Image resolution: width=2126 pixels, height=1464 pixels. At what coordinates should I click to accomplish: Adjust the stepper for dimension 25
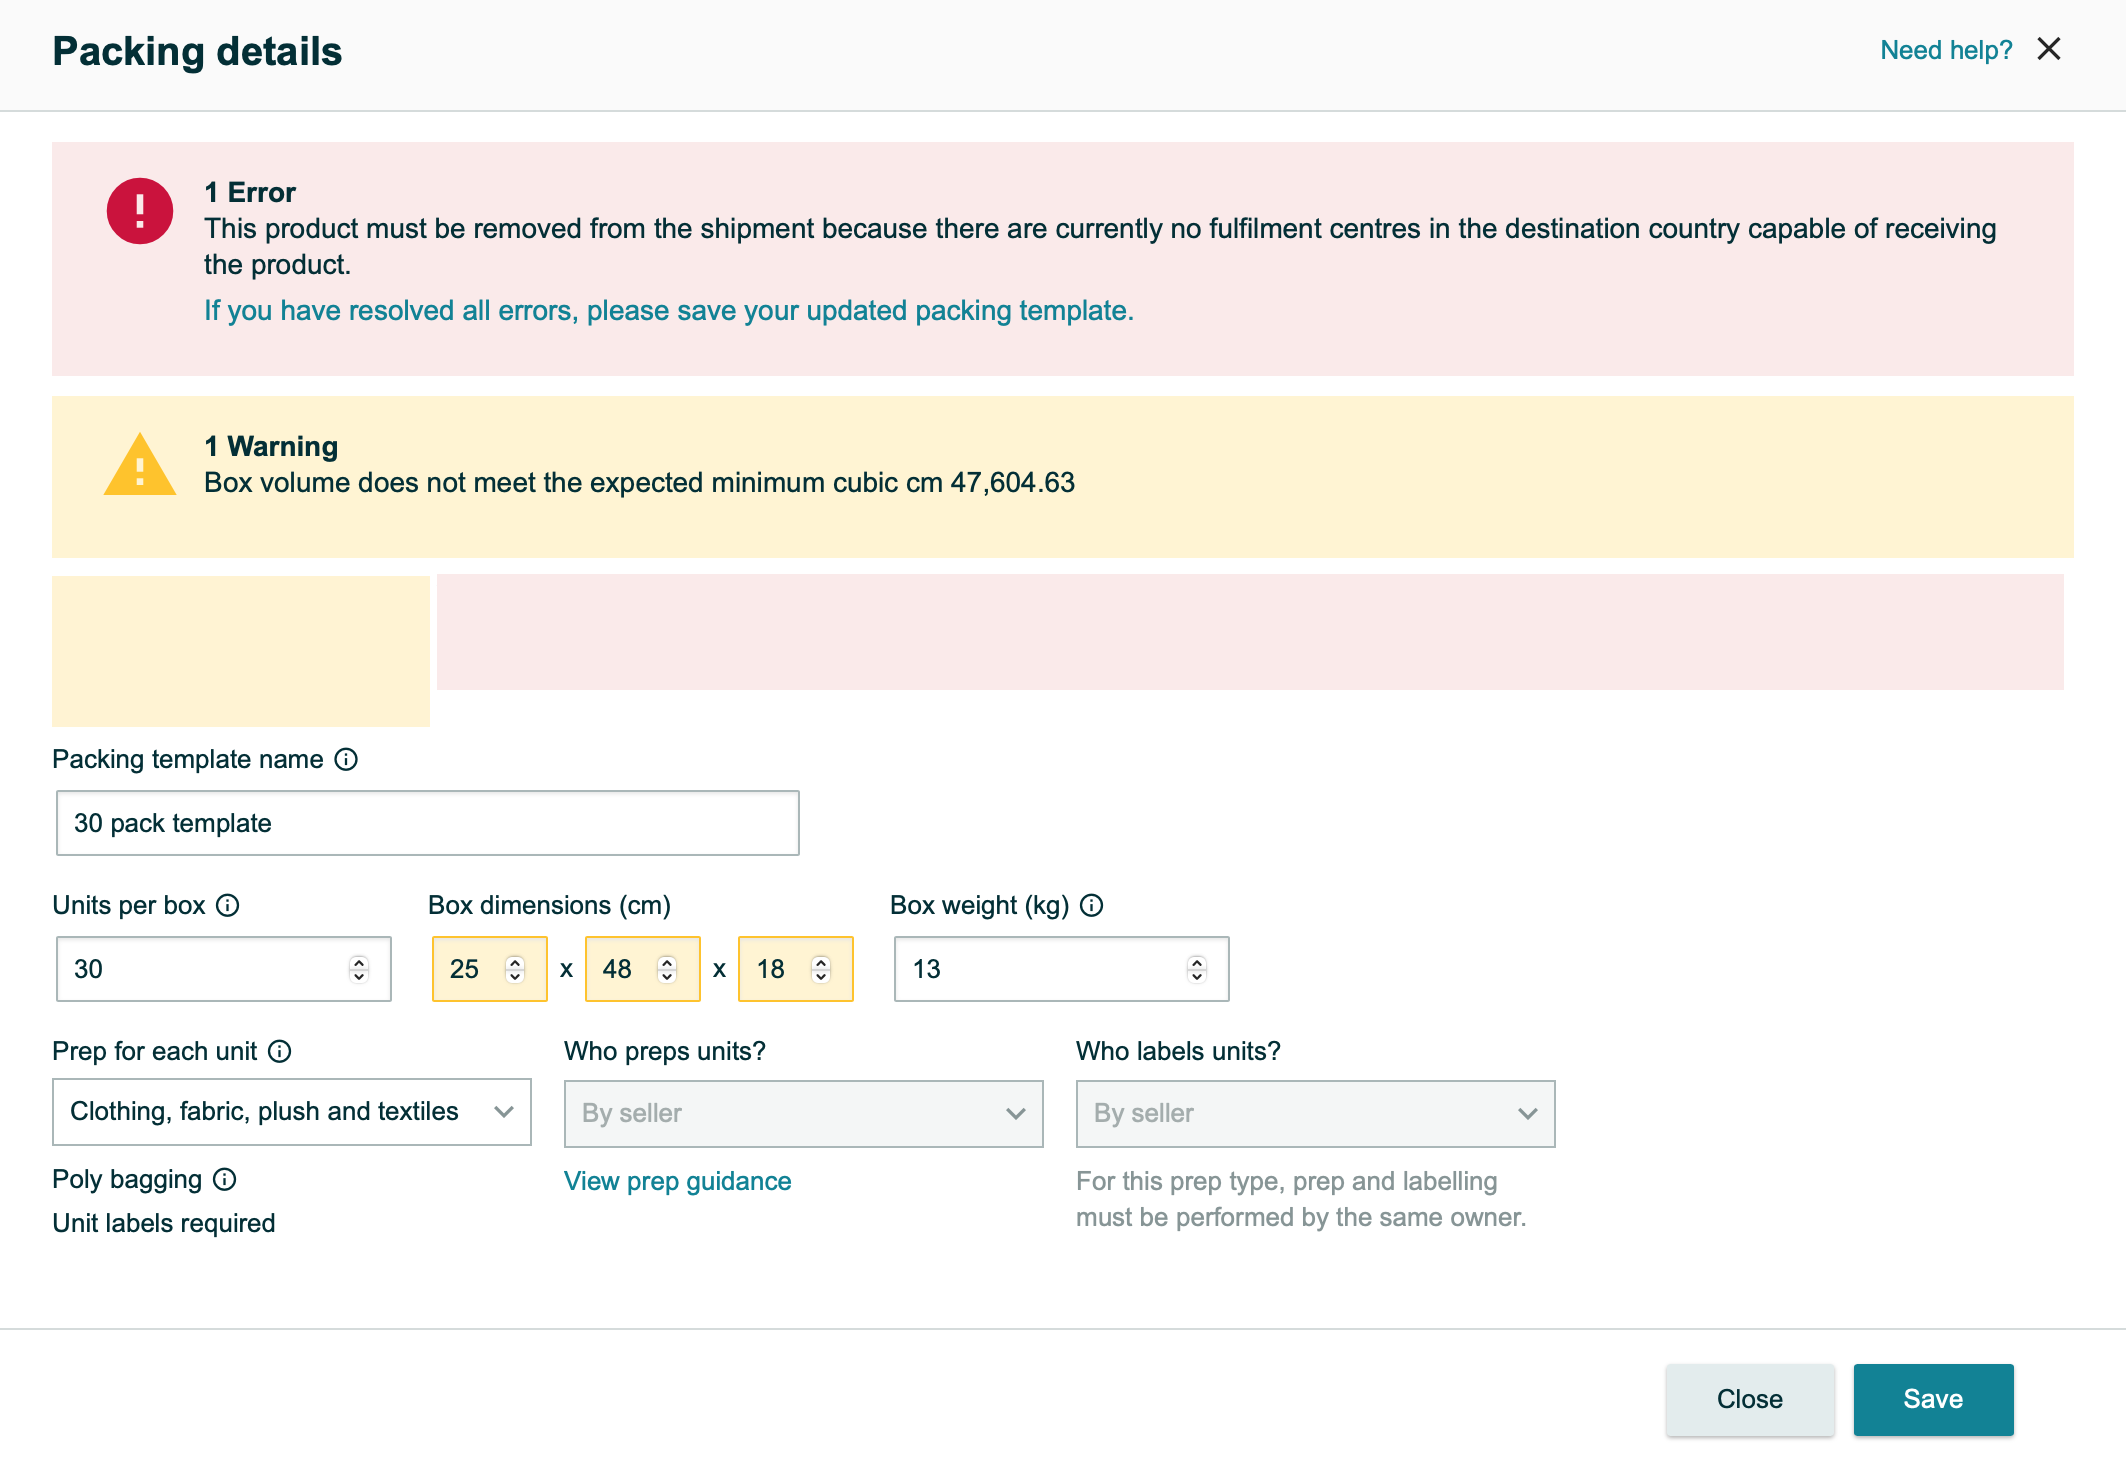pyautogui.click(x=515, y=969)
